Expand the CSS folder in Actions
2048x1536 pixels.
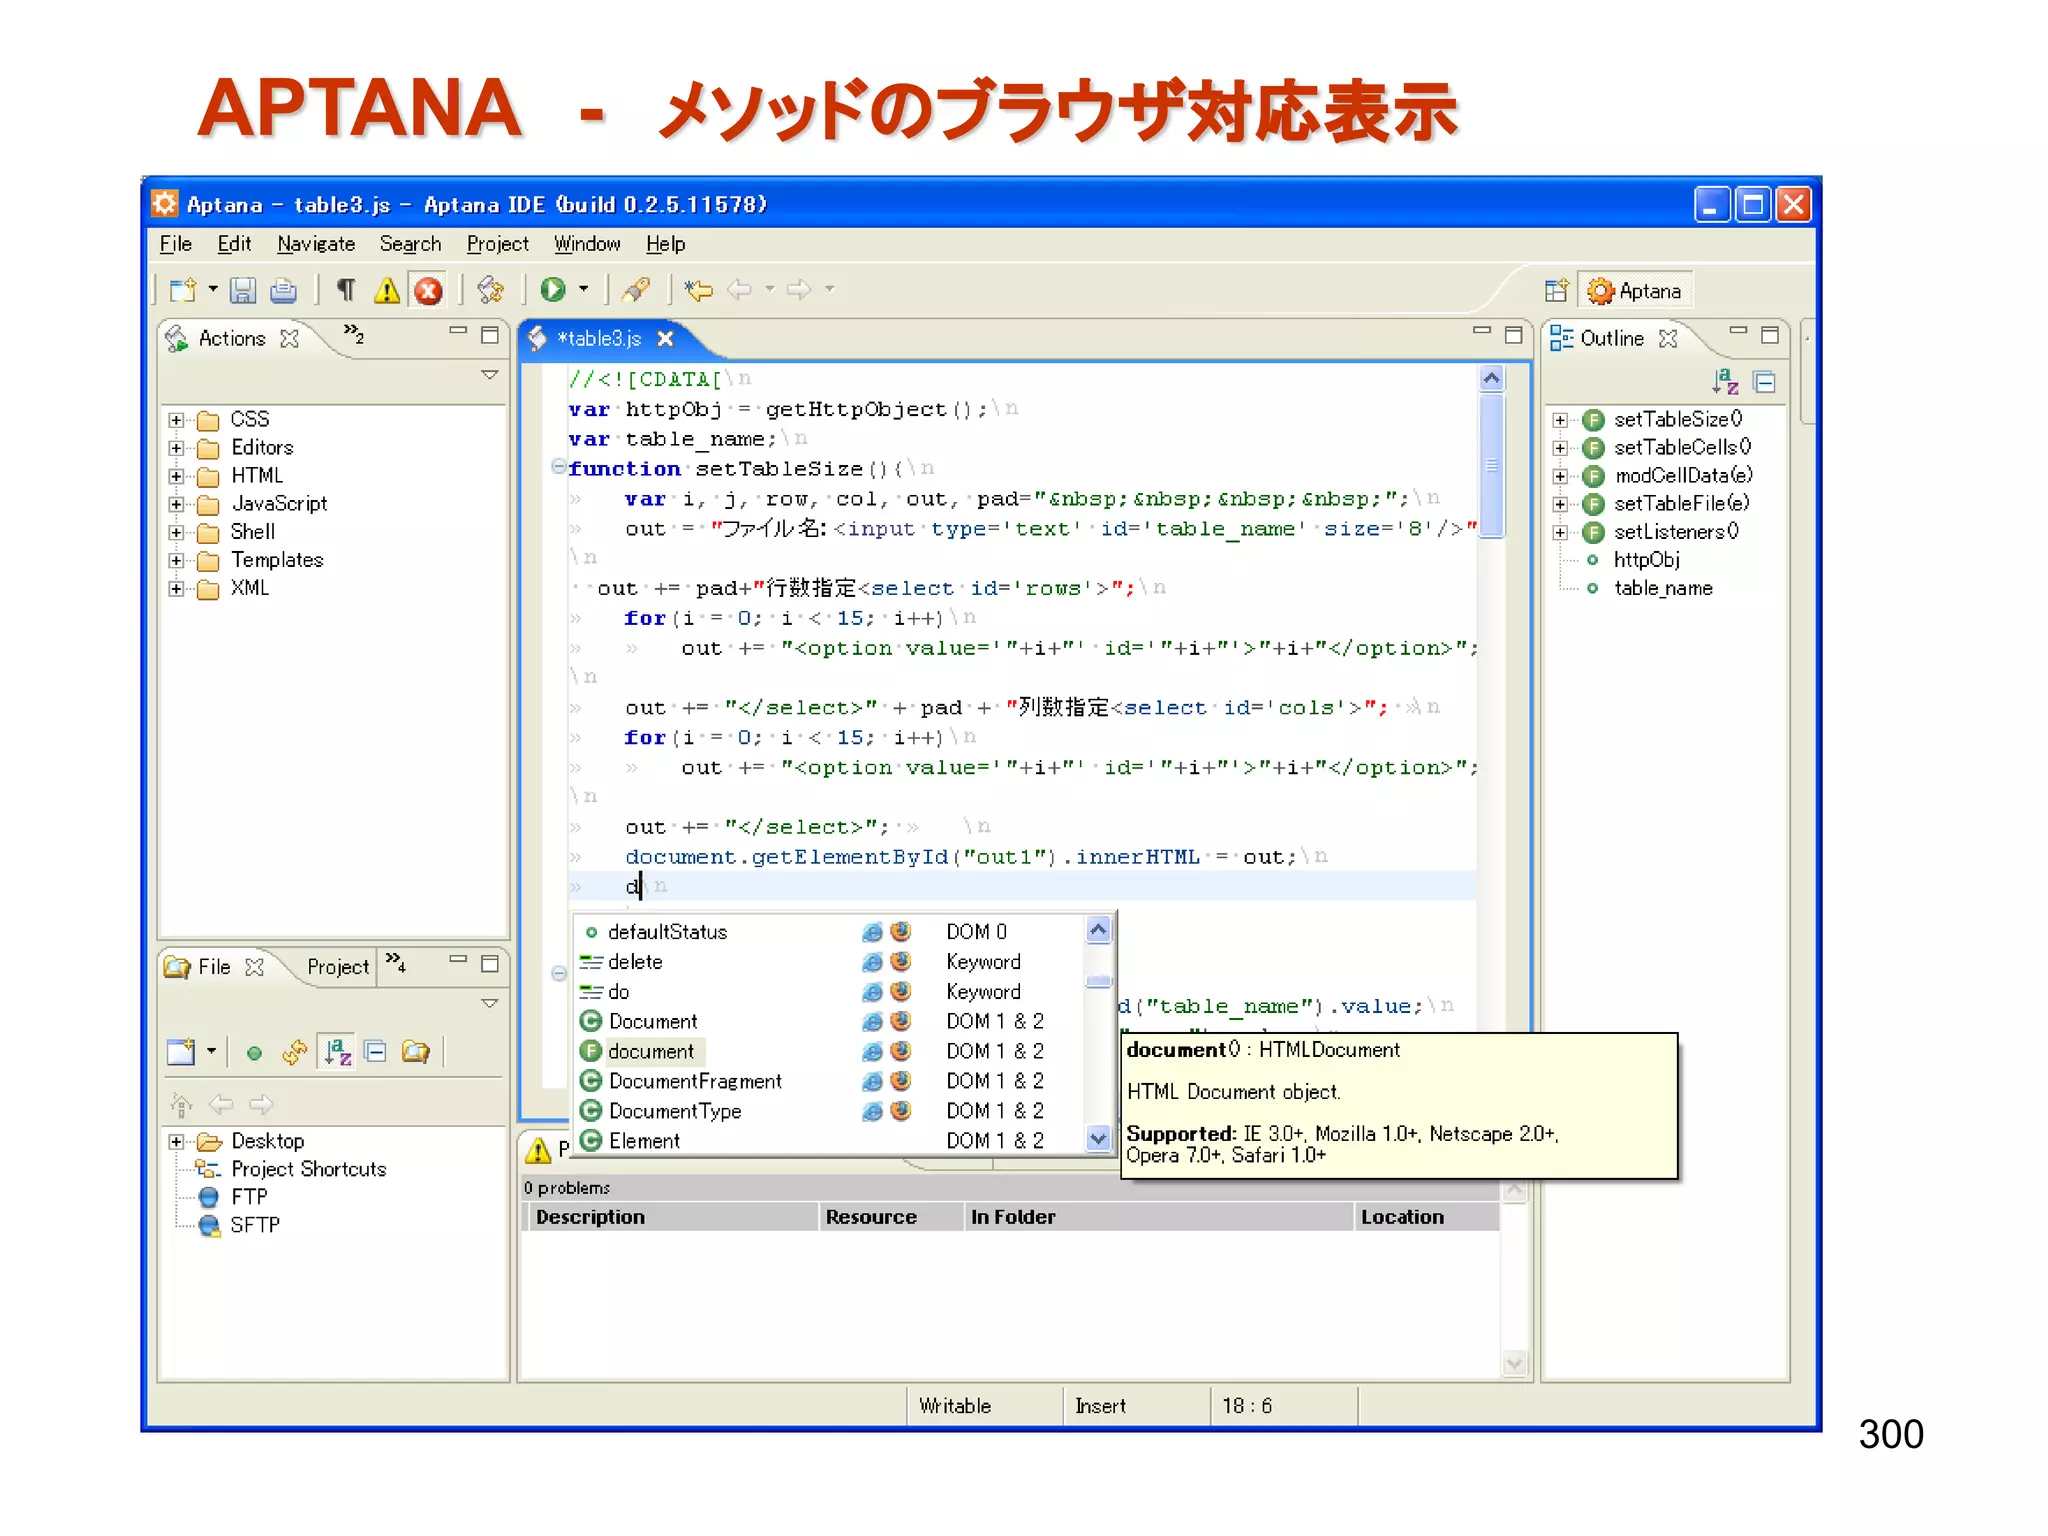pyautogui.click(x=177, y=420)
